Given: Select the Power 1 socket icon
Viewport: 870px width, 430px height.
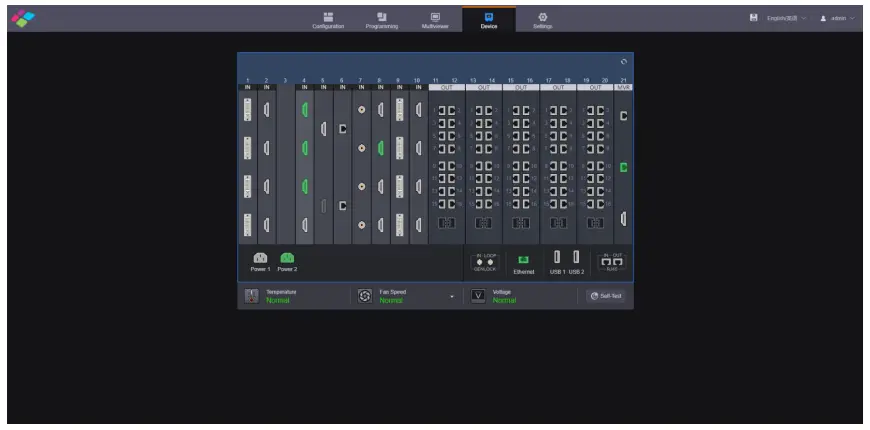Looking at the screenshot, I should point(260,258).
